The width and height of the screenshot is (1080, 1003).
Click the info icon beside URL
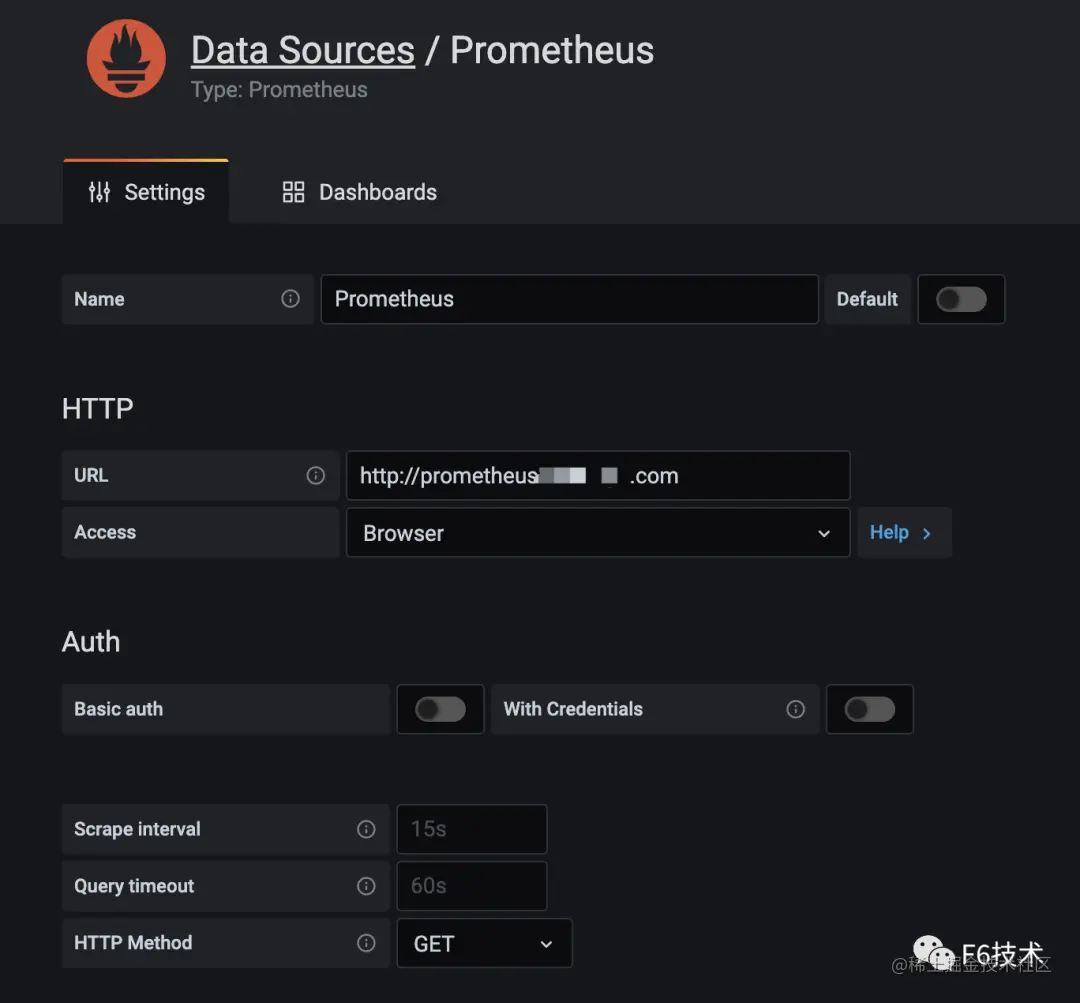coord(316,476)
